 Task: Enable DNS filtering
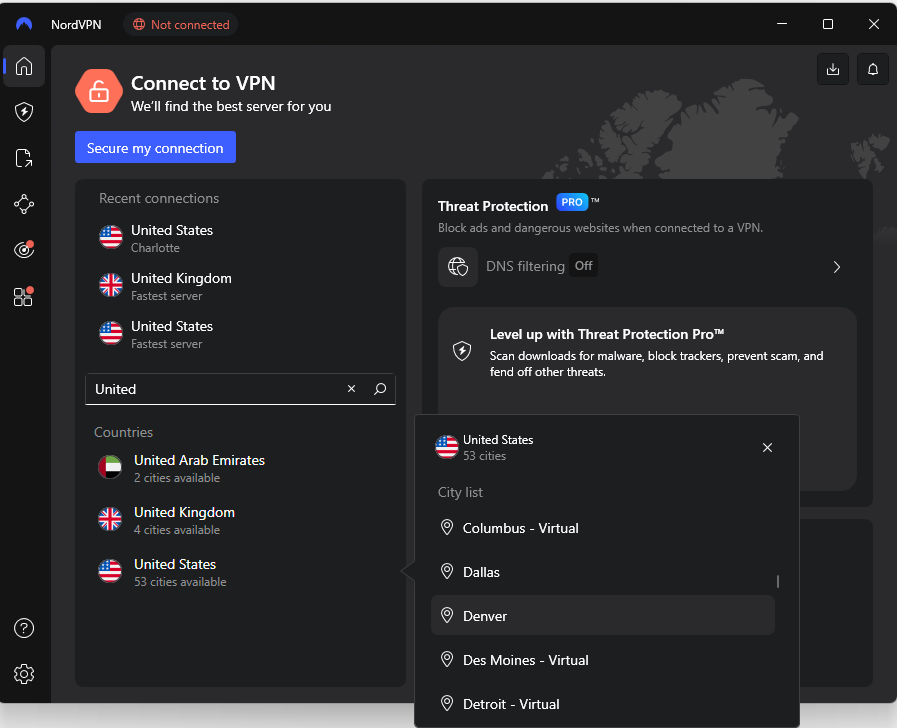[x=582, y=266]
